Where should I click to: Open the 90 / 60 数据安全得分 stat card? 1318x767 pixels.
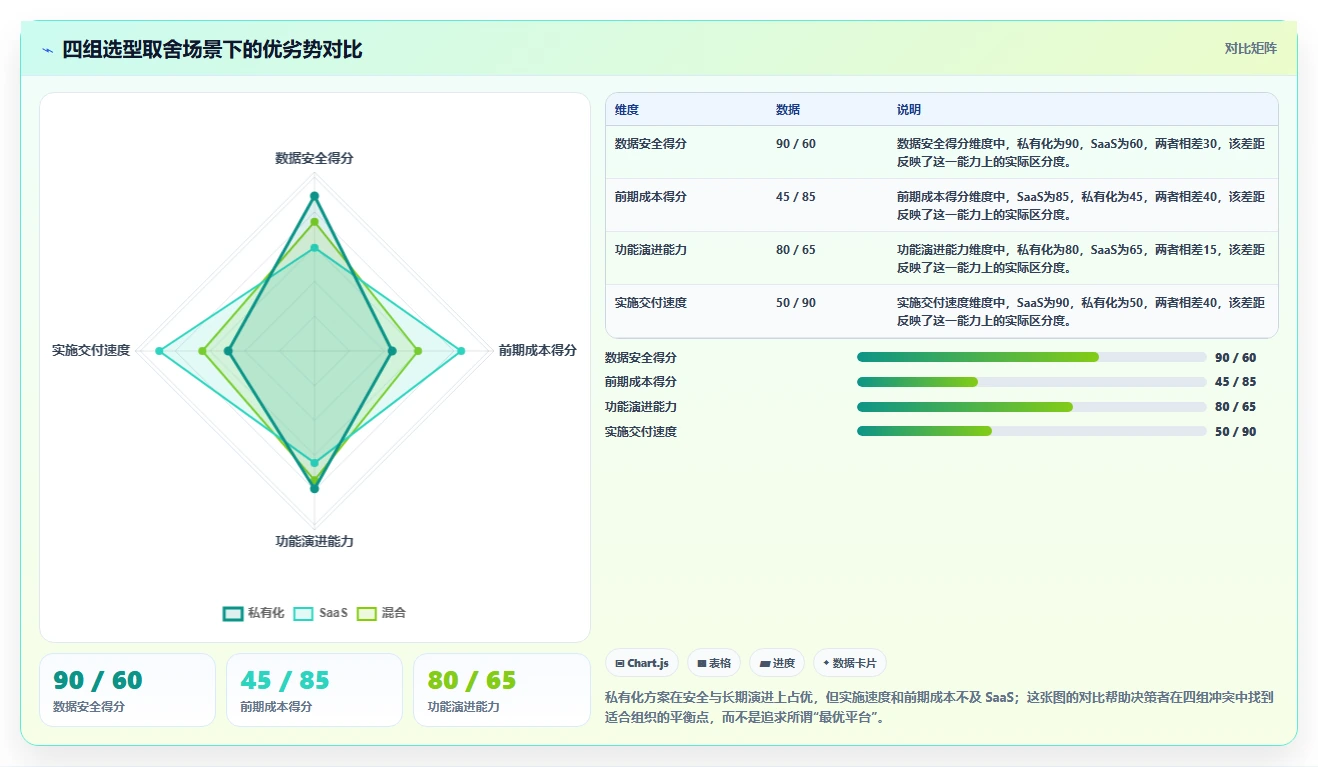tap(127, 690)
